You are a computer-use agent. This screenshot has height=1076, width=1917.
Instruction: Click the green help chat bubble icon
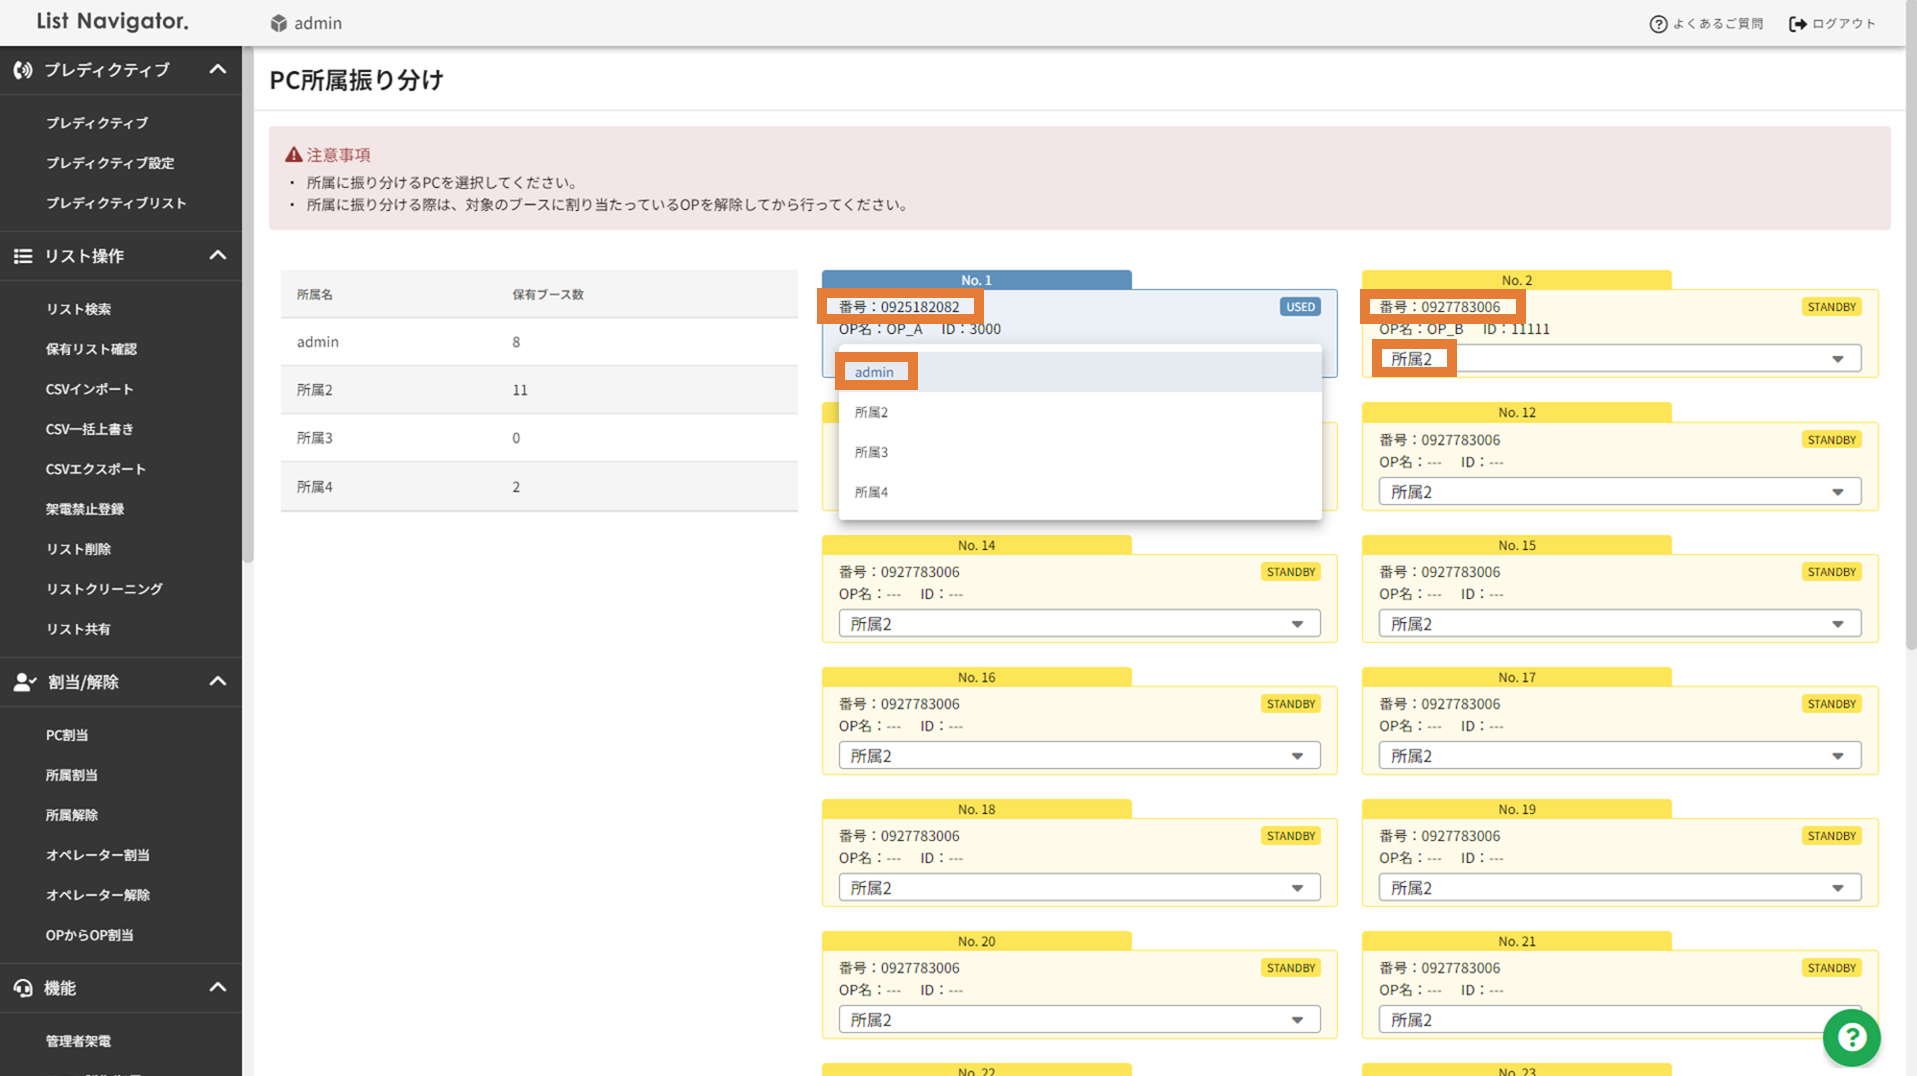[1851, 1038]
